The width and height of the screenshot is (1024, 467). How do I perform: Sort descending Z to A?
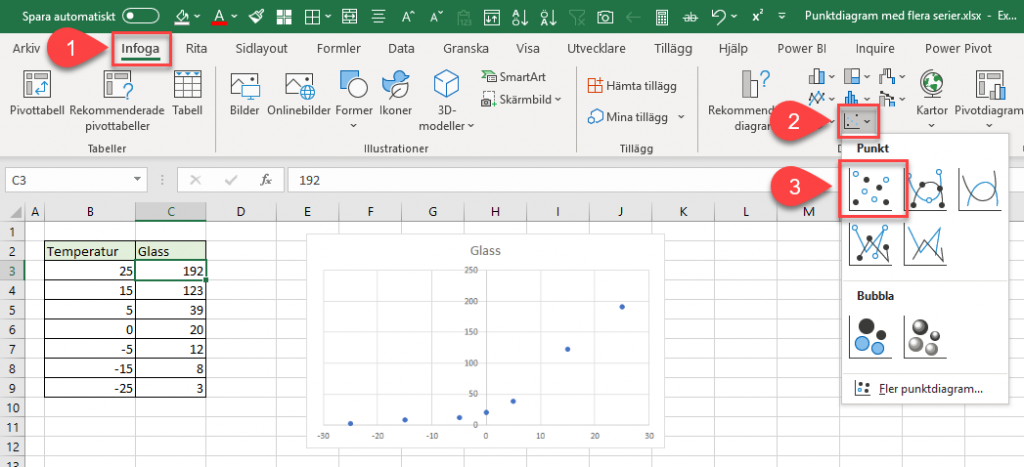pos(549,16)
